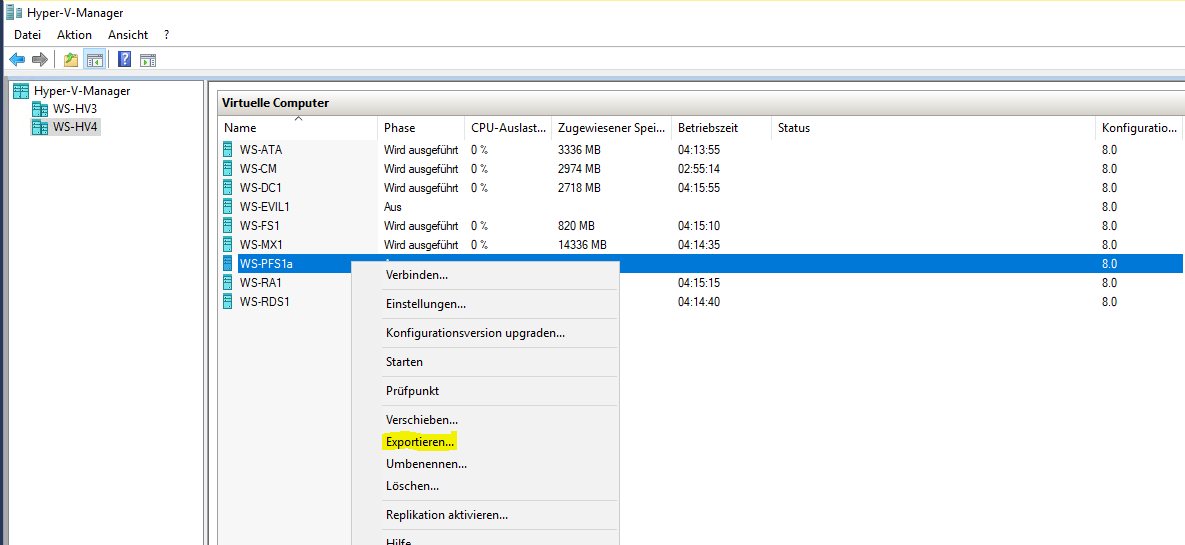The image size is (1185, 545).
Task: Open the ? help menu
Action: [166, 35]
